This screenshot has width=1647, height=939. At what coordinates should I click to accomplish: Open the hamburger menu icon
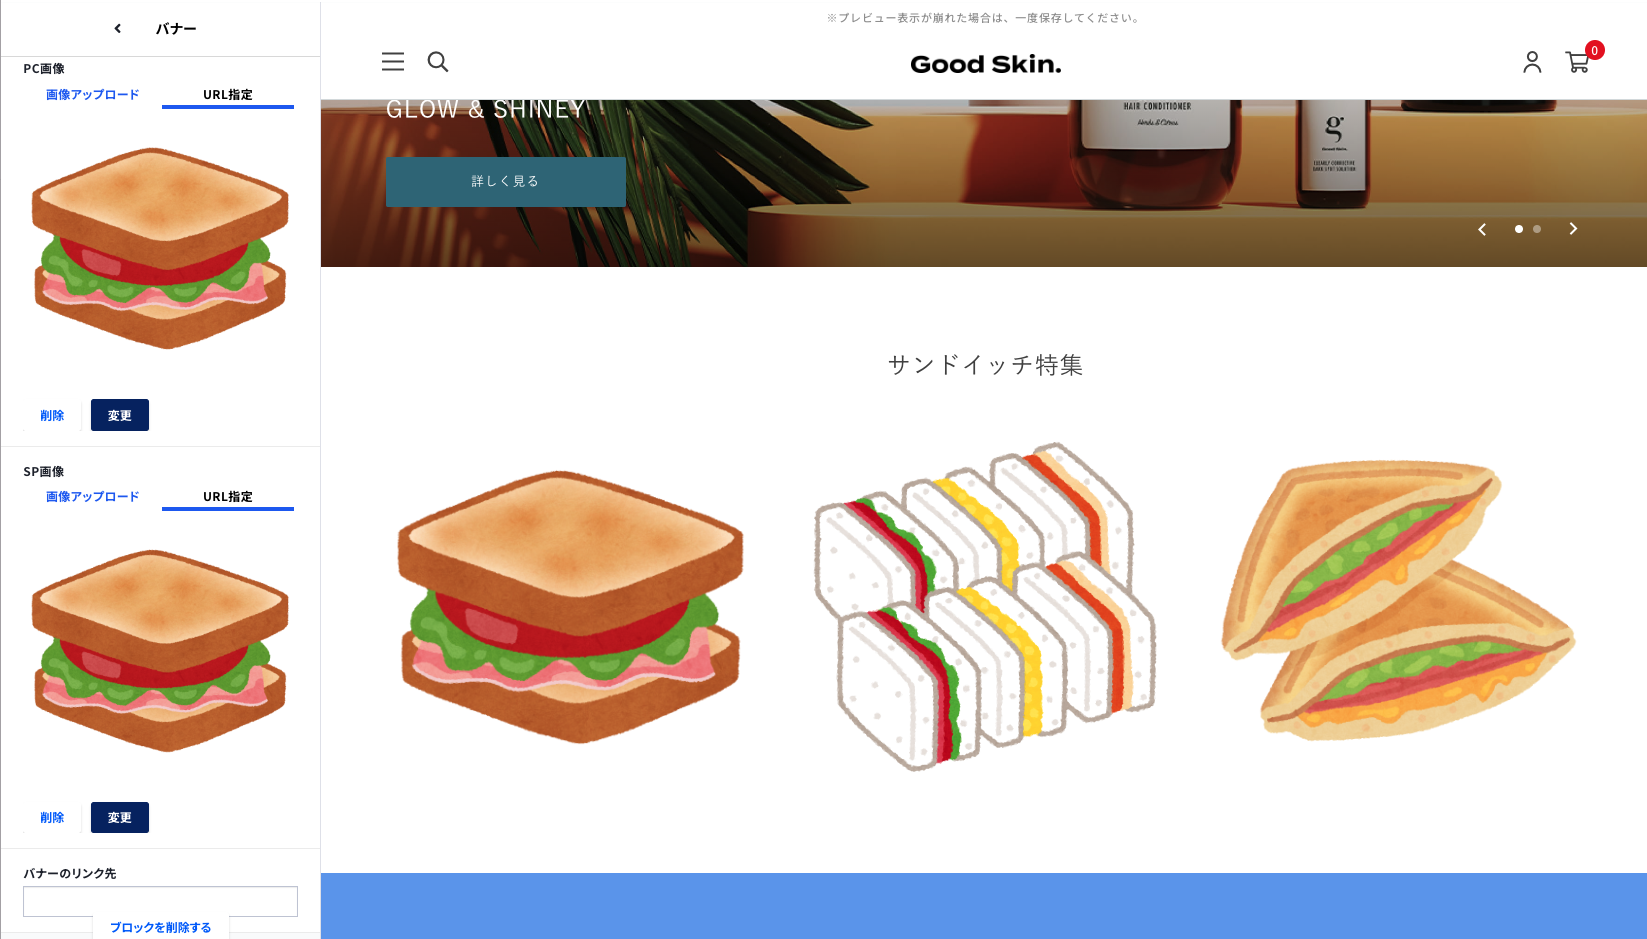coord(393,62)
